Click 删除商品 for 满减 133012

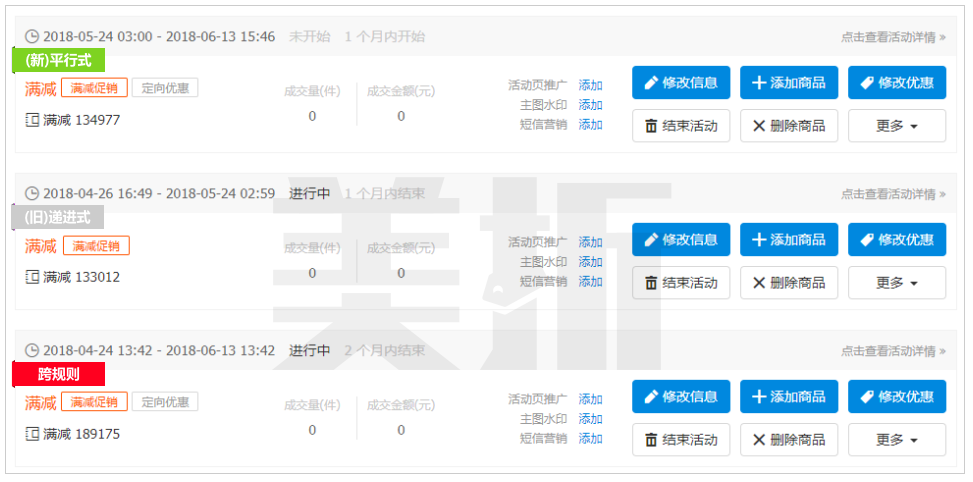coord(789,283)
